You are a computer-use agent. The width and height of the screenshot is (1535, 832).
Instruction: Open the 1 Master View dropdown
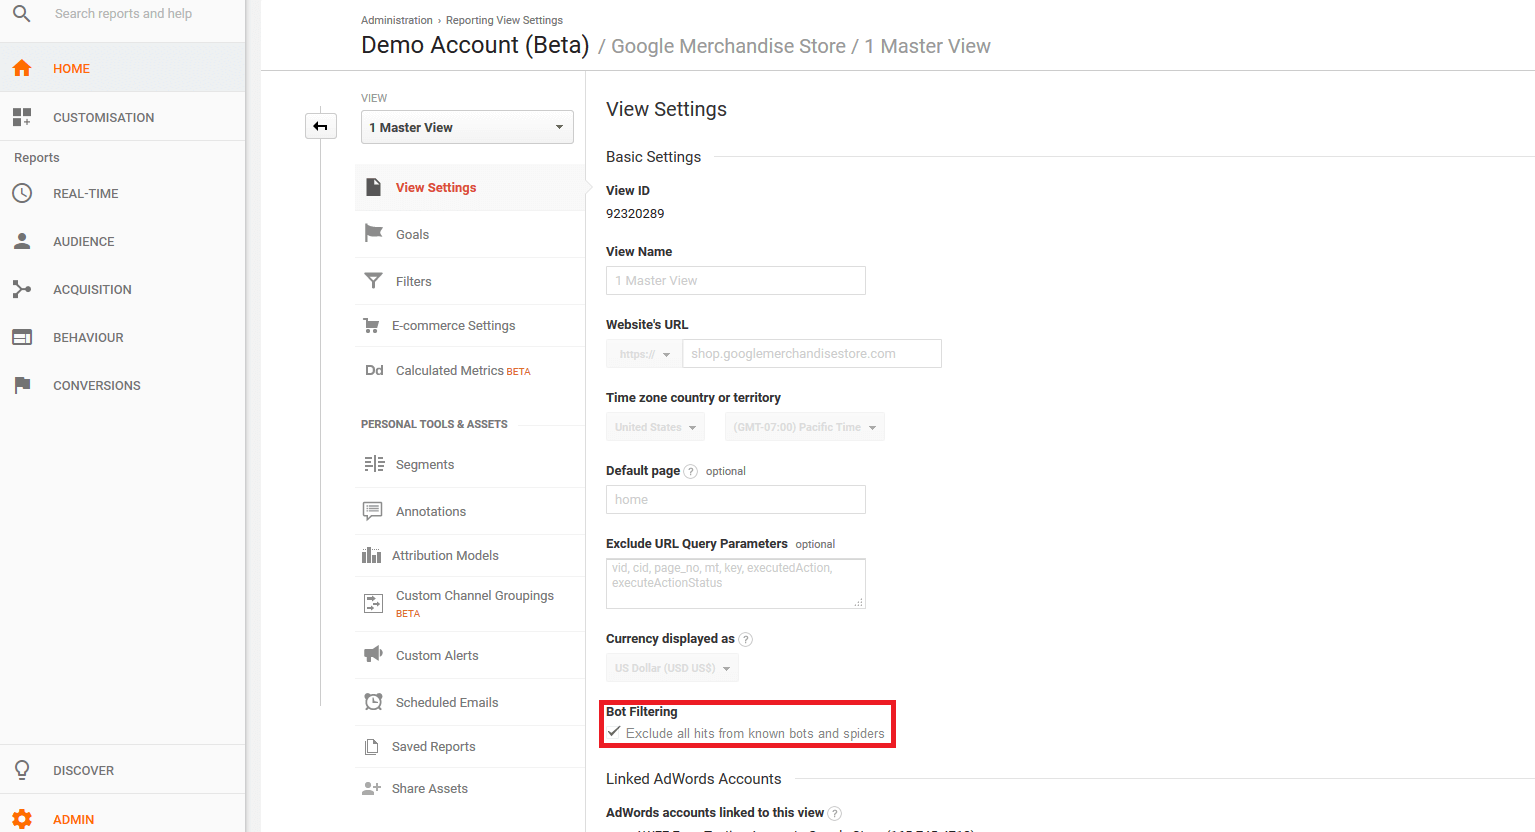coord(467,127)
